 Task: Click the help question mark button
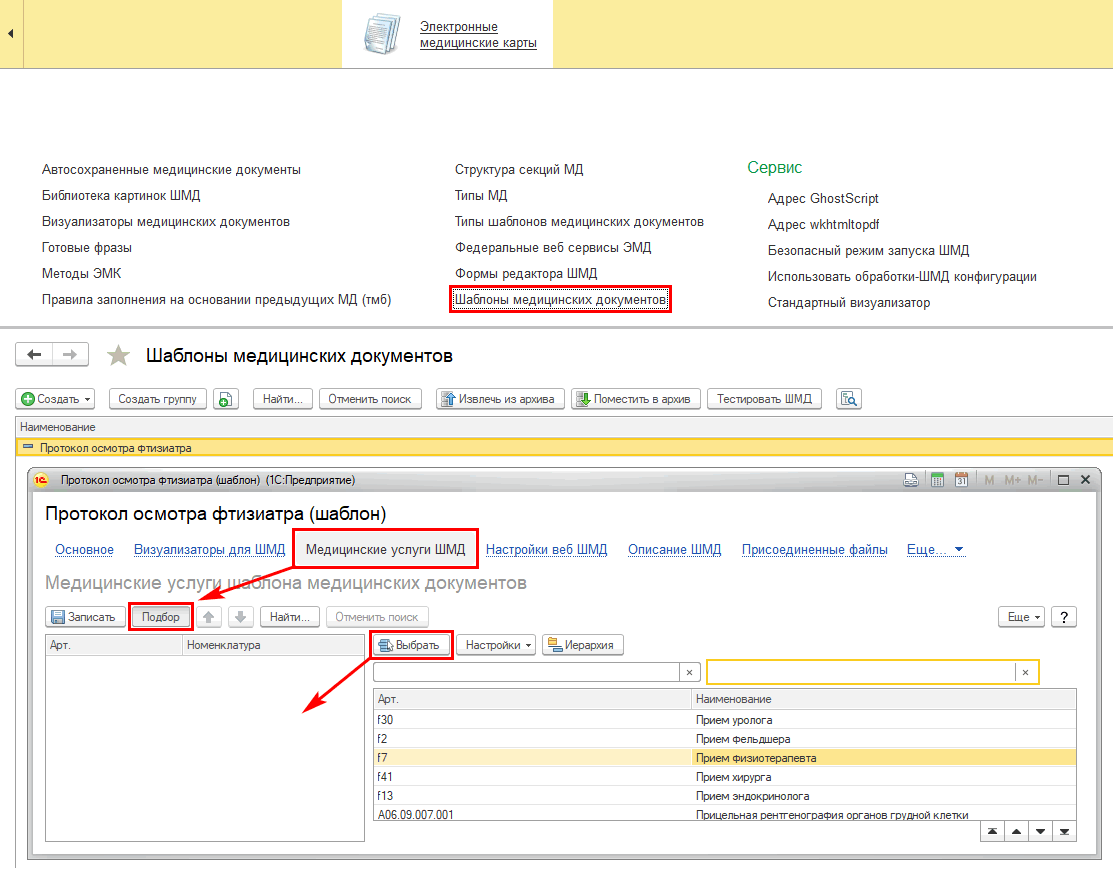coord(1065,617)
